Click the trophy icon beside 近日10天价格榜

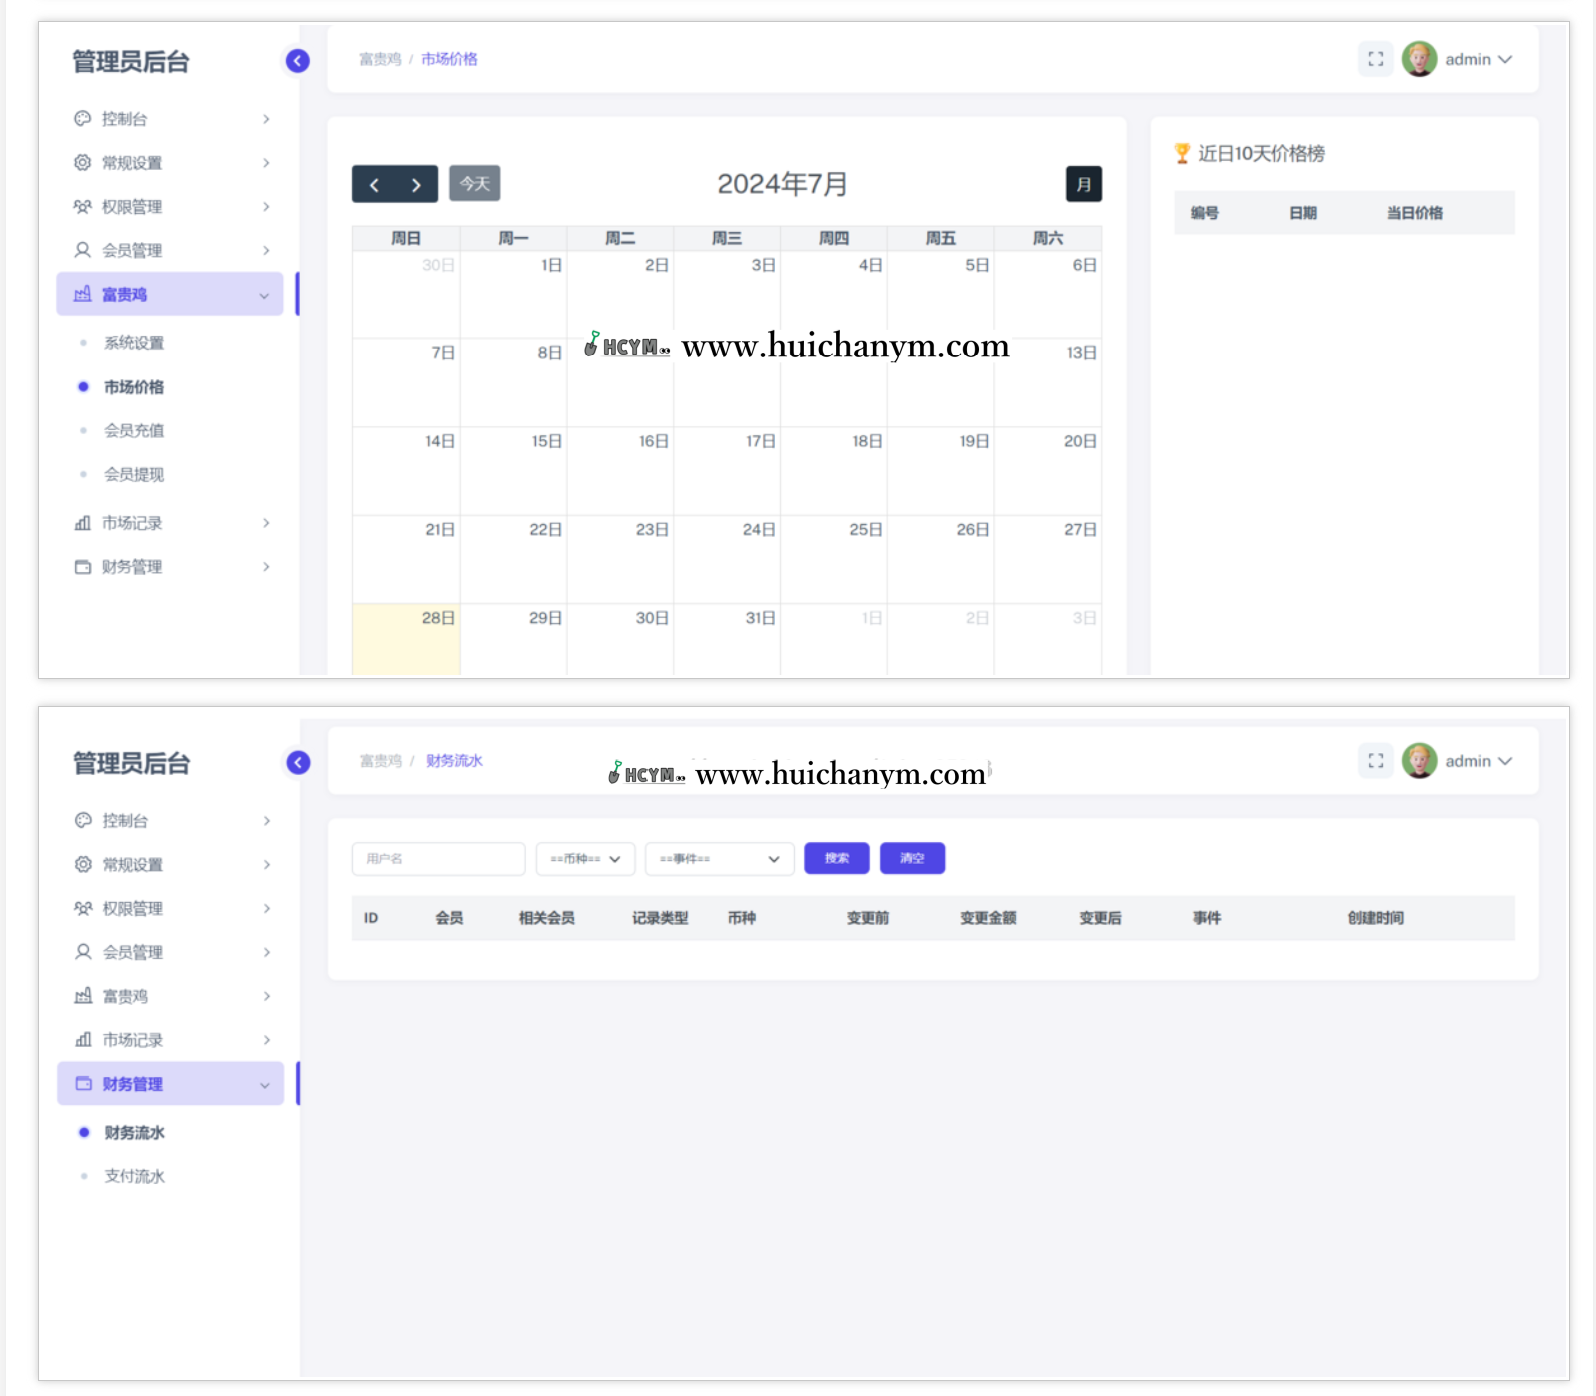pyautogui.click(x=1182, y=153)
